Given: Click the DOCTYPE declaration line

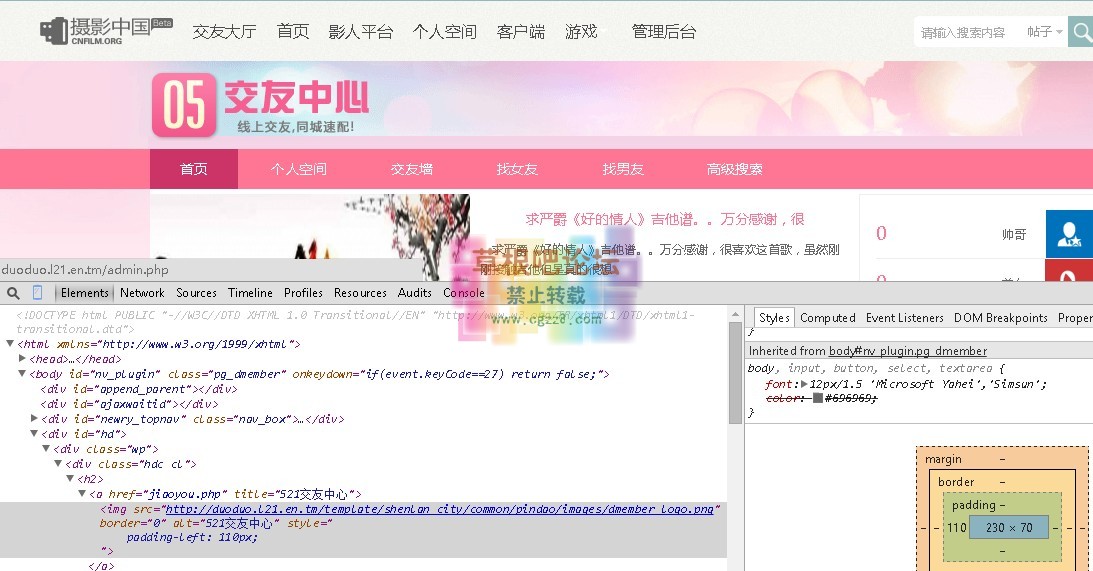Looking at the screenshot, I should pos(356,321).
